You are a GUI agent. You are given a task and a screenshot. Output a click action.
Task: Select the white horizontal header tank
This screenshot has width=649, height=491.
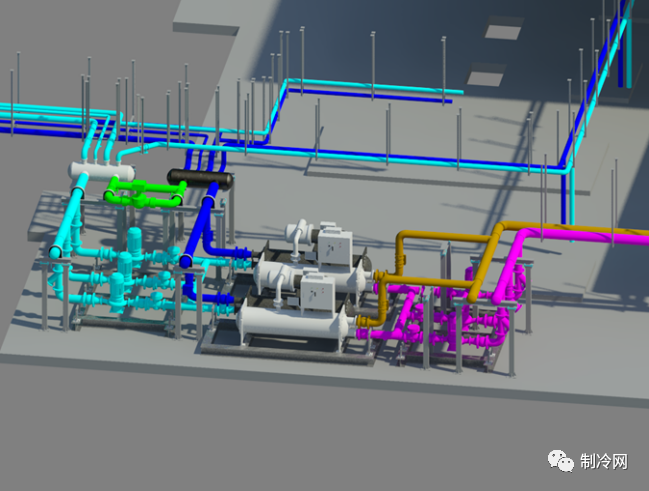(101, 171)
